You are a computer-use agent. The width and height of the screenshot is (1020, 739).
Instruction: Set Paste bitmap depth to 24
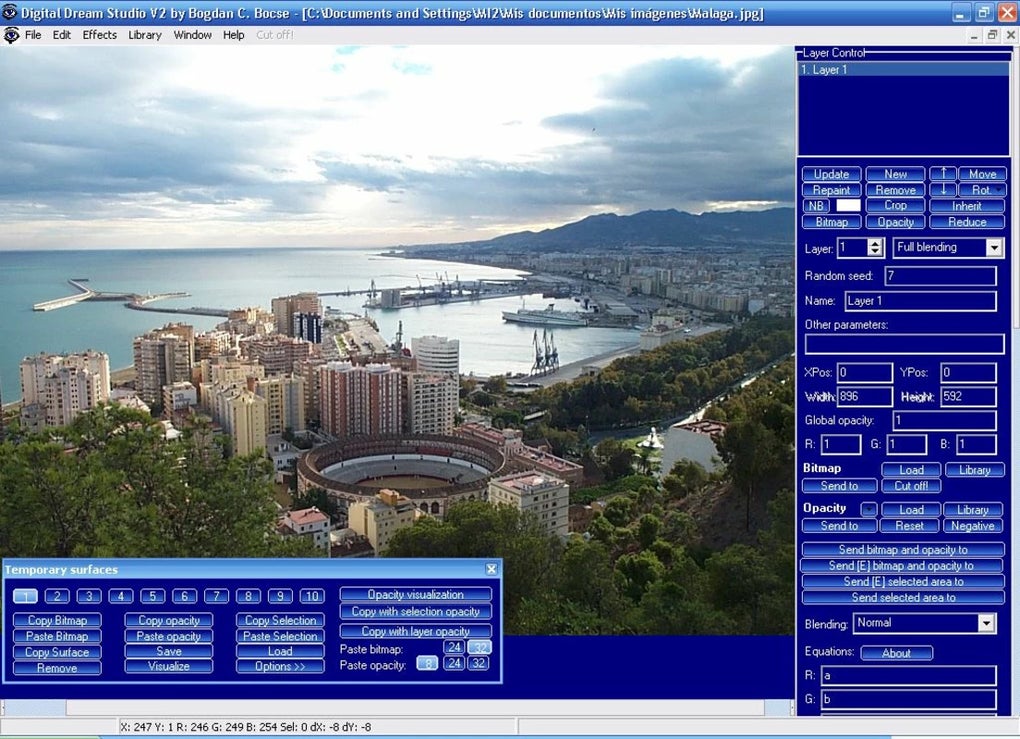tap(454, 647)
